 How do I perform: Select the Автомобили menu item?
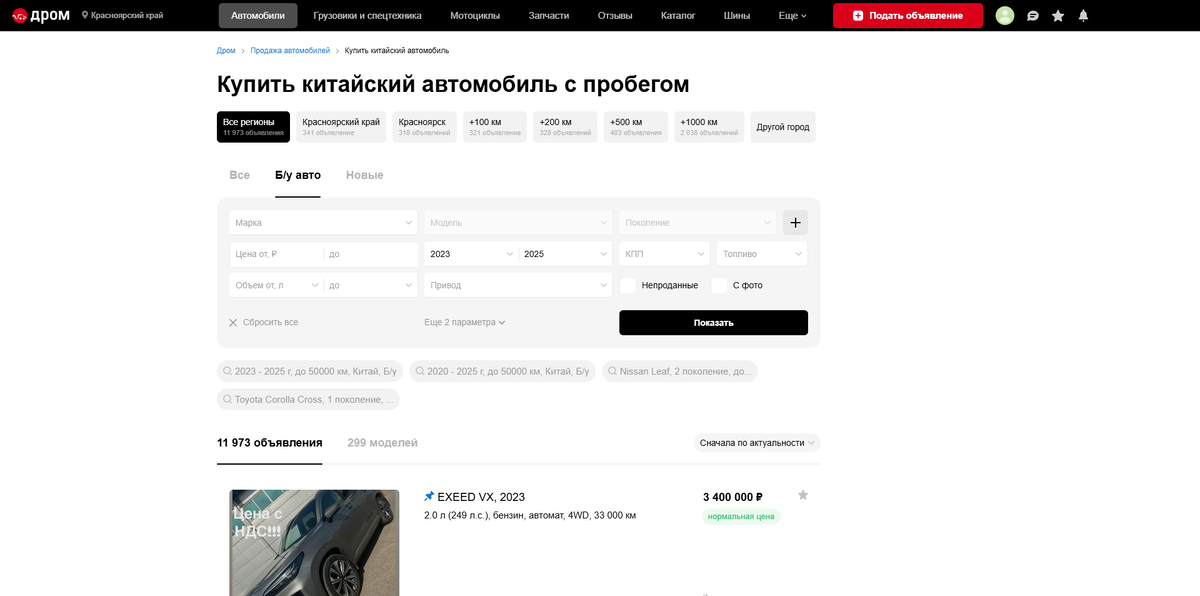pos(258,15)
